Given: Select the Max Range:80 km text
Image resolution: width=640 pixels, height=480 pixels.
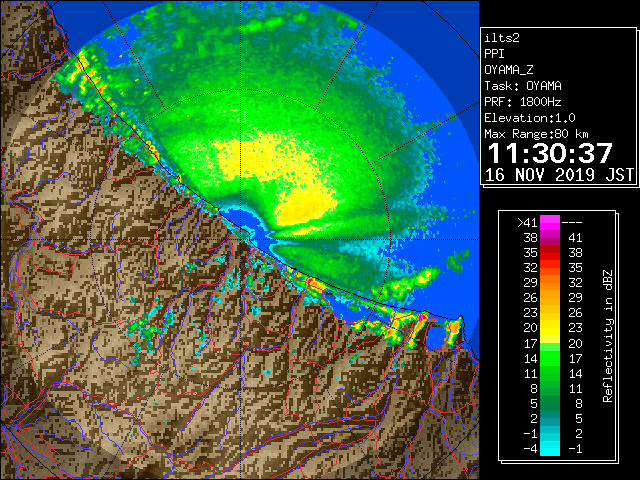Looking at the screenshot, I should (x=536, y=134).
